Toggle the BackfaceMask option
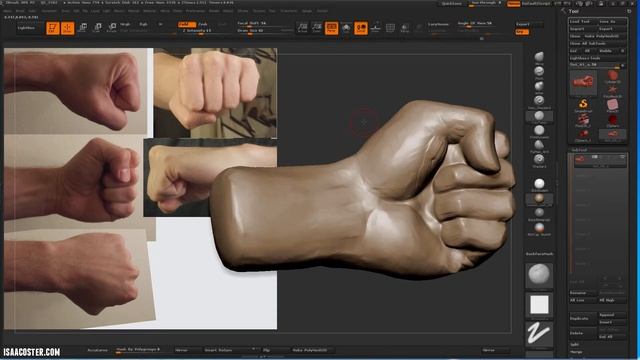 (x=539, y=254)
